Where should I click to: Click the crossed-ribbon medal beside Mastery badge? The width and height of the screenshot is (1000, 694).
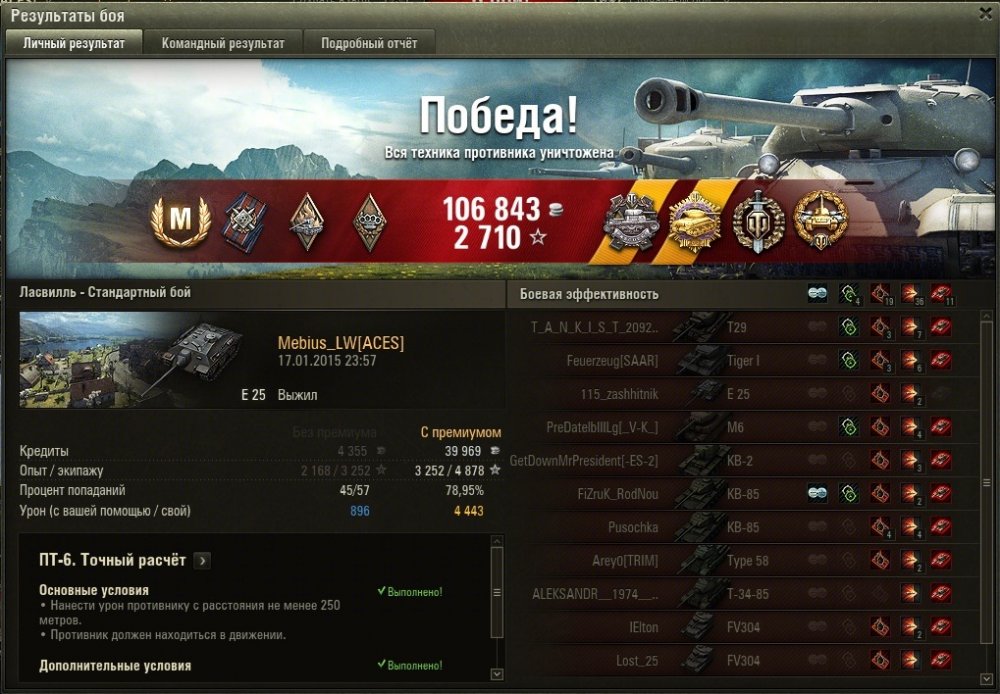click(x=244, y=221)
